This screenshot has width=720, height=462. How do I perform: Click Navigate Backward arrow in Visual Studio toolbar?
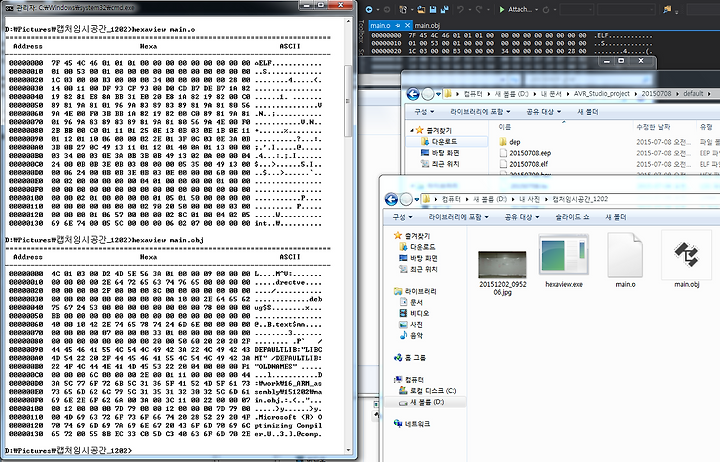(369, 9)
